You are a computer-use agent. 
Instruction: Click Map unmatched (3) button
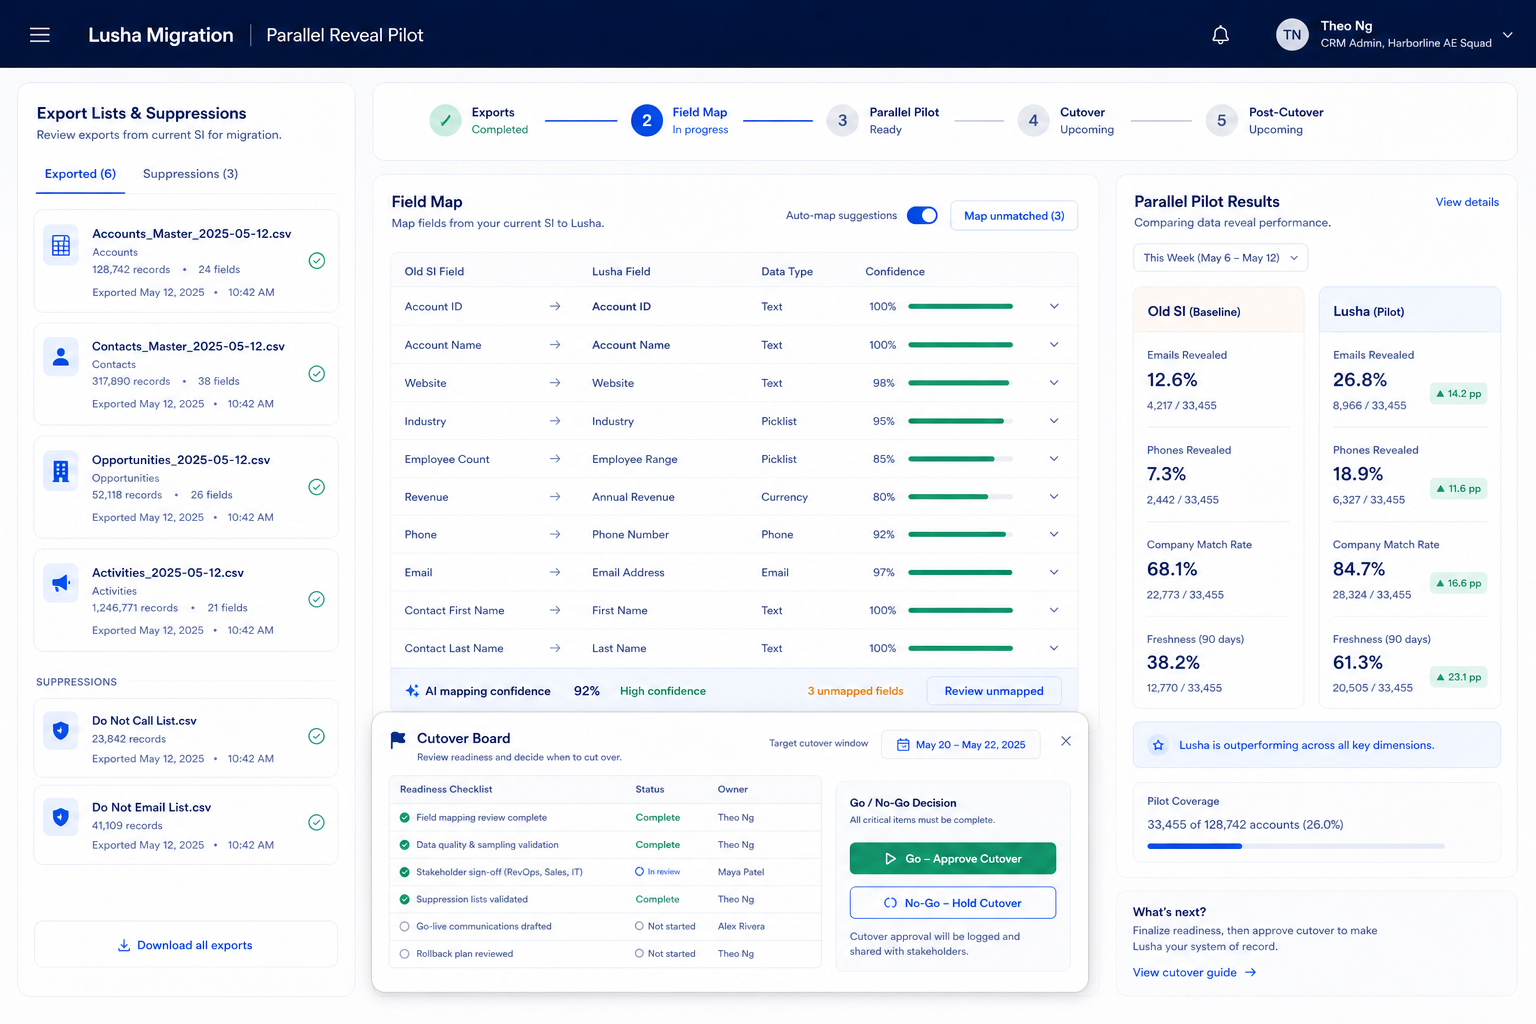click(x=1014, y=216)
